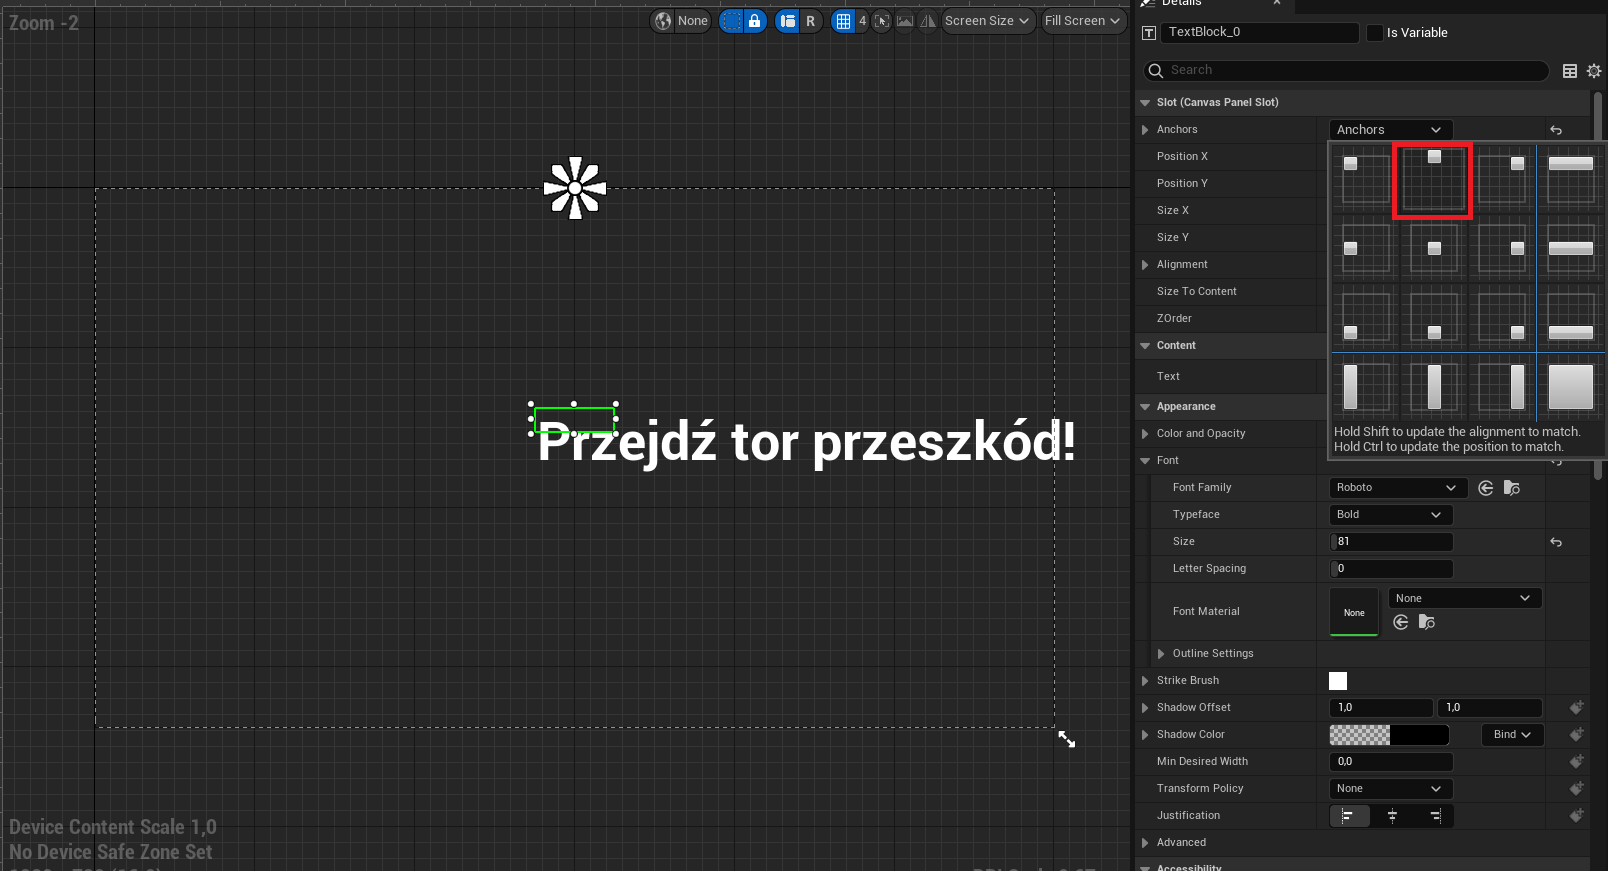Choose the full-stretch anchor preset
Viewport: 1608px width, 871px height.
pyautogui.click(x=1570, y=386)
